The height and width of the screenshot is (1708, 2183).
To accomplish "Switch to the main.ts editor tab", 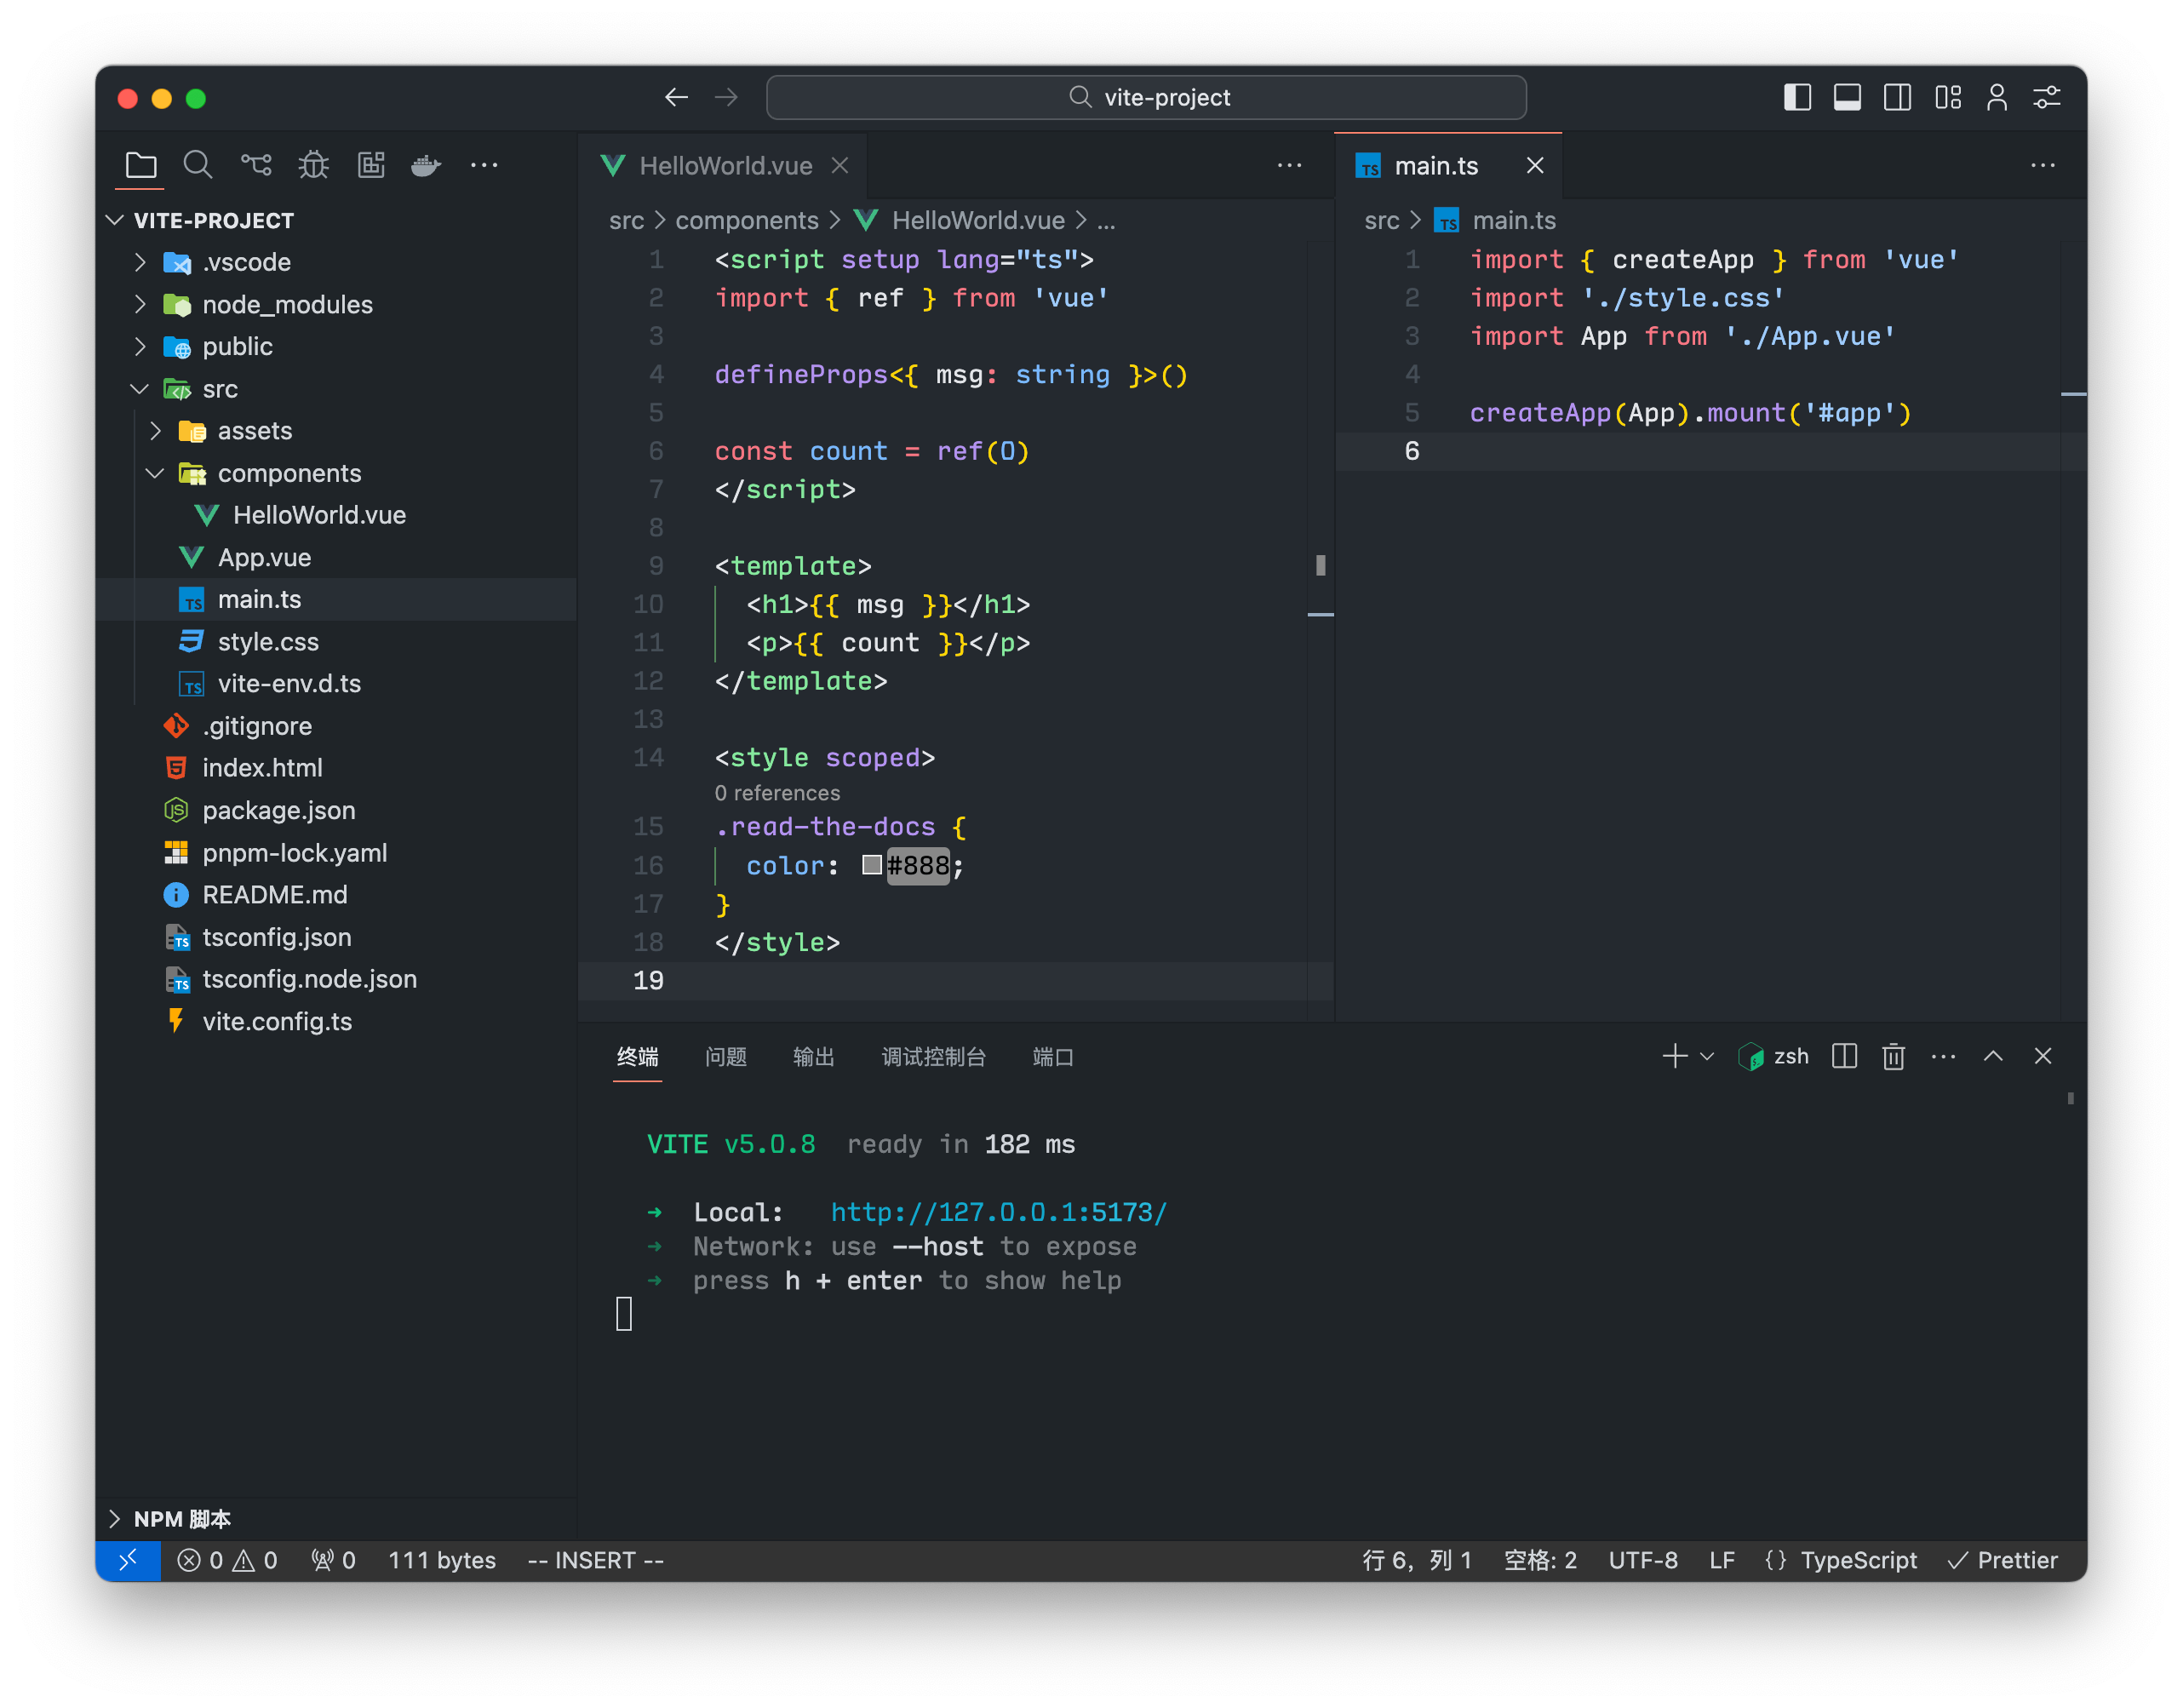I will coord(1437,165).
